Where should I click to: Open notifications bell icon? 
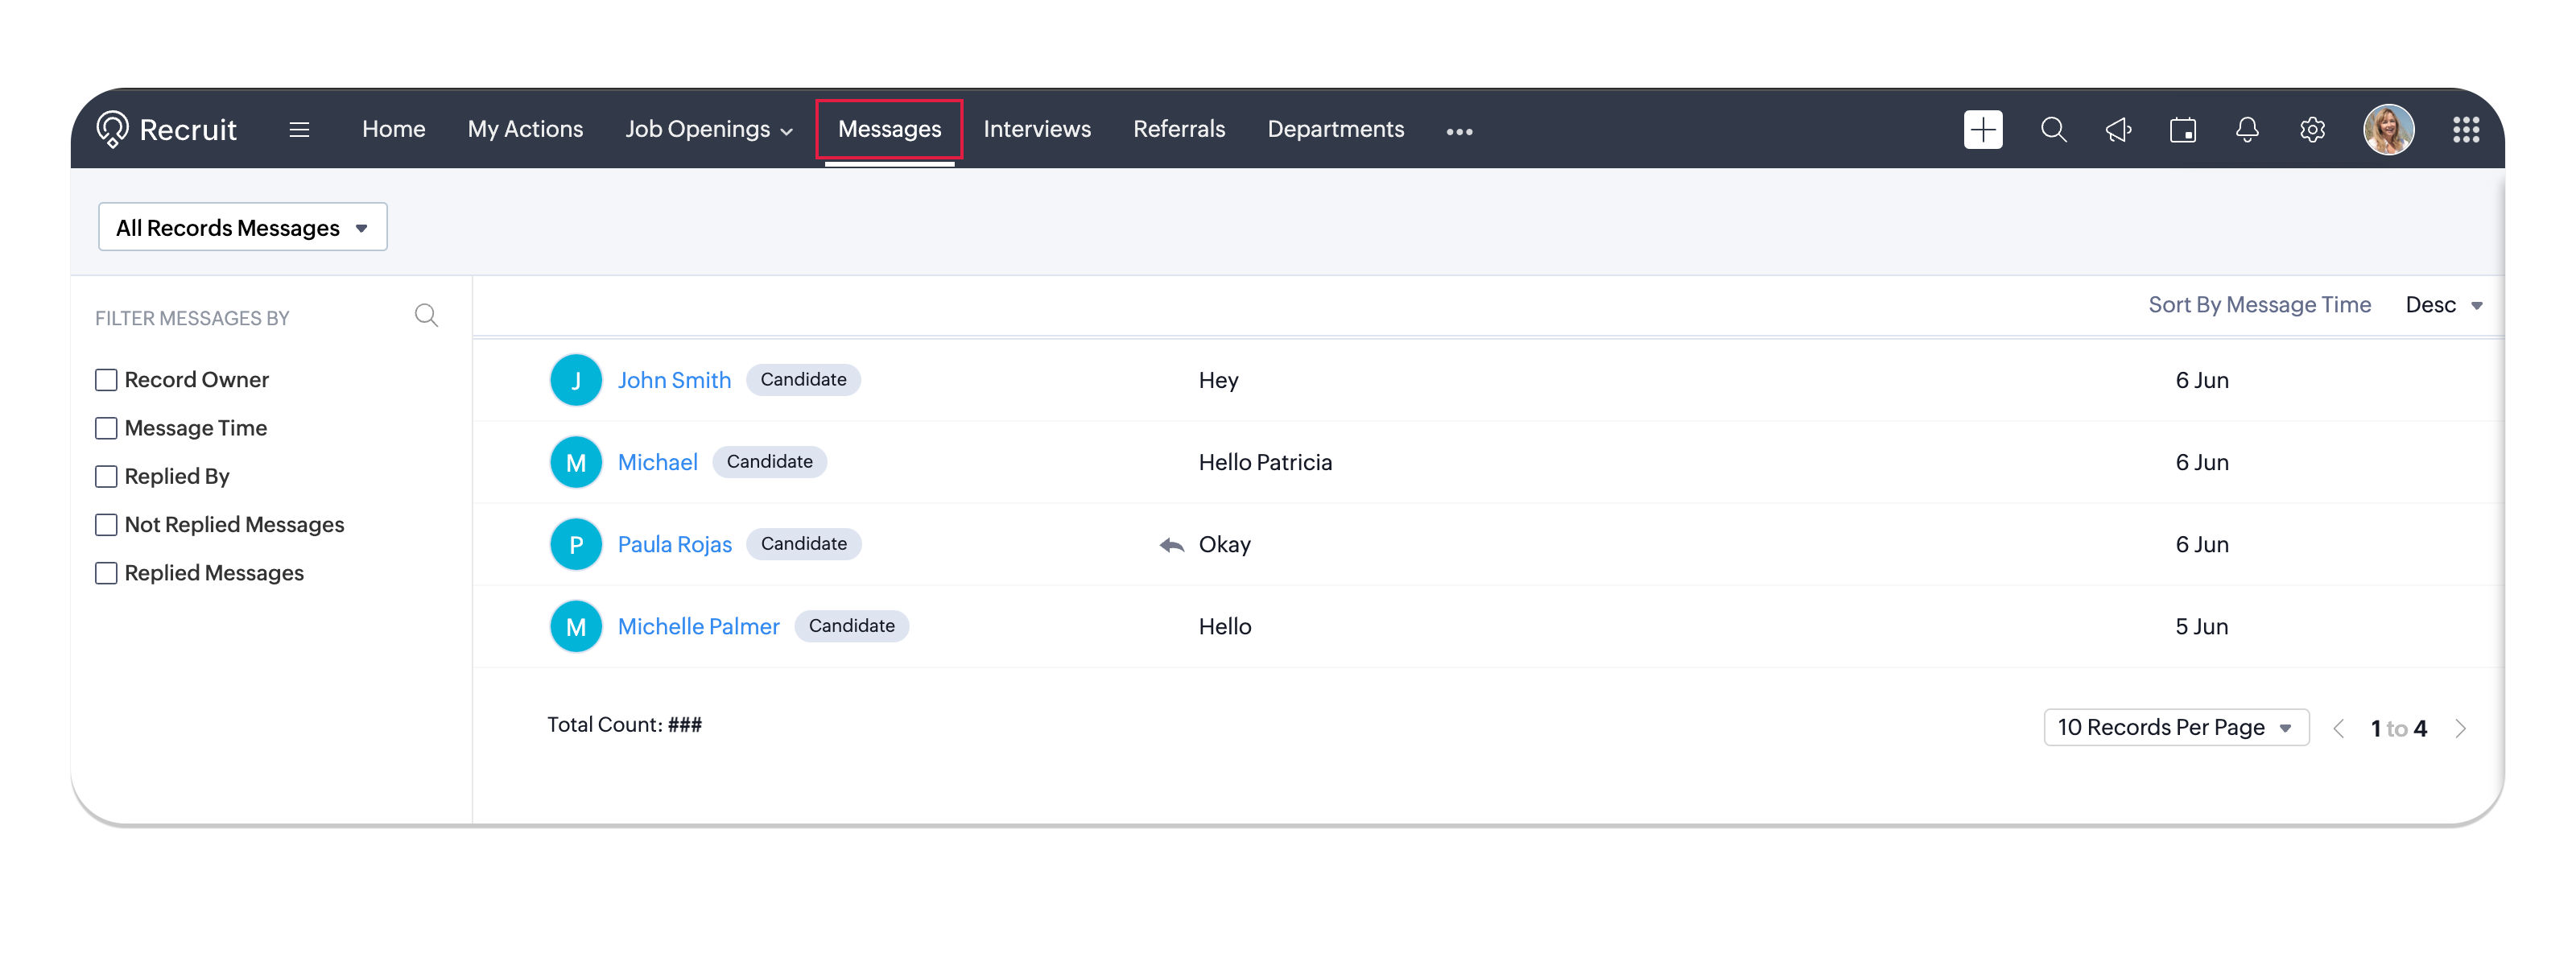tap(2247, 130)
